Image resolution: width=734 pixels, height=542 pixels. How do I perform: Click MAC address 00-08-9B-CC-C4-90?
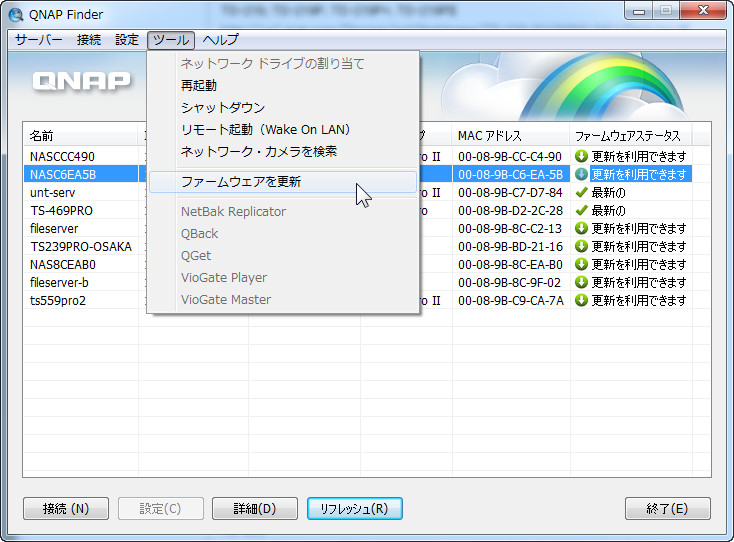point(510,156)
